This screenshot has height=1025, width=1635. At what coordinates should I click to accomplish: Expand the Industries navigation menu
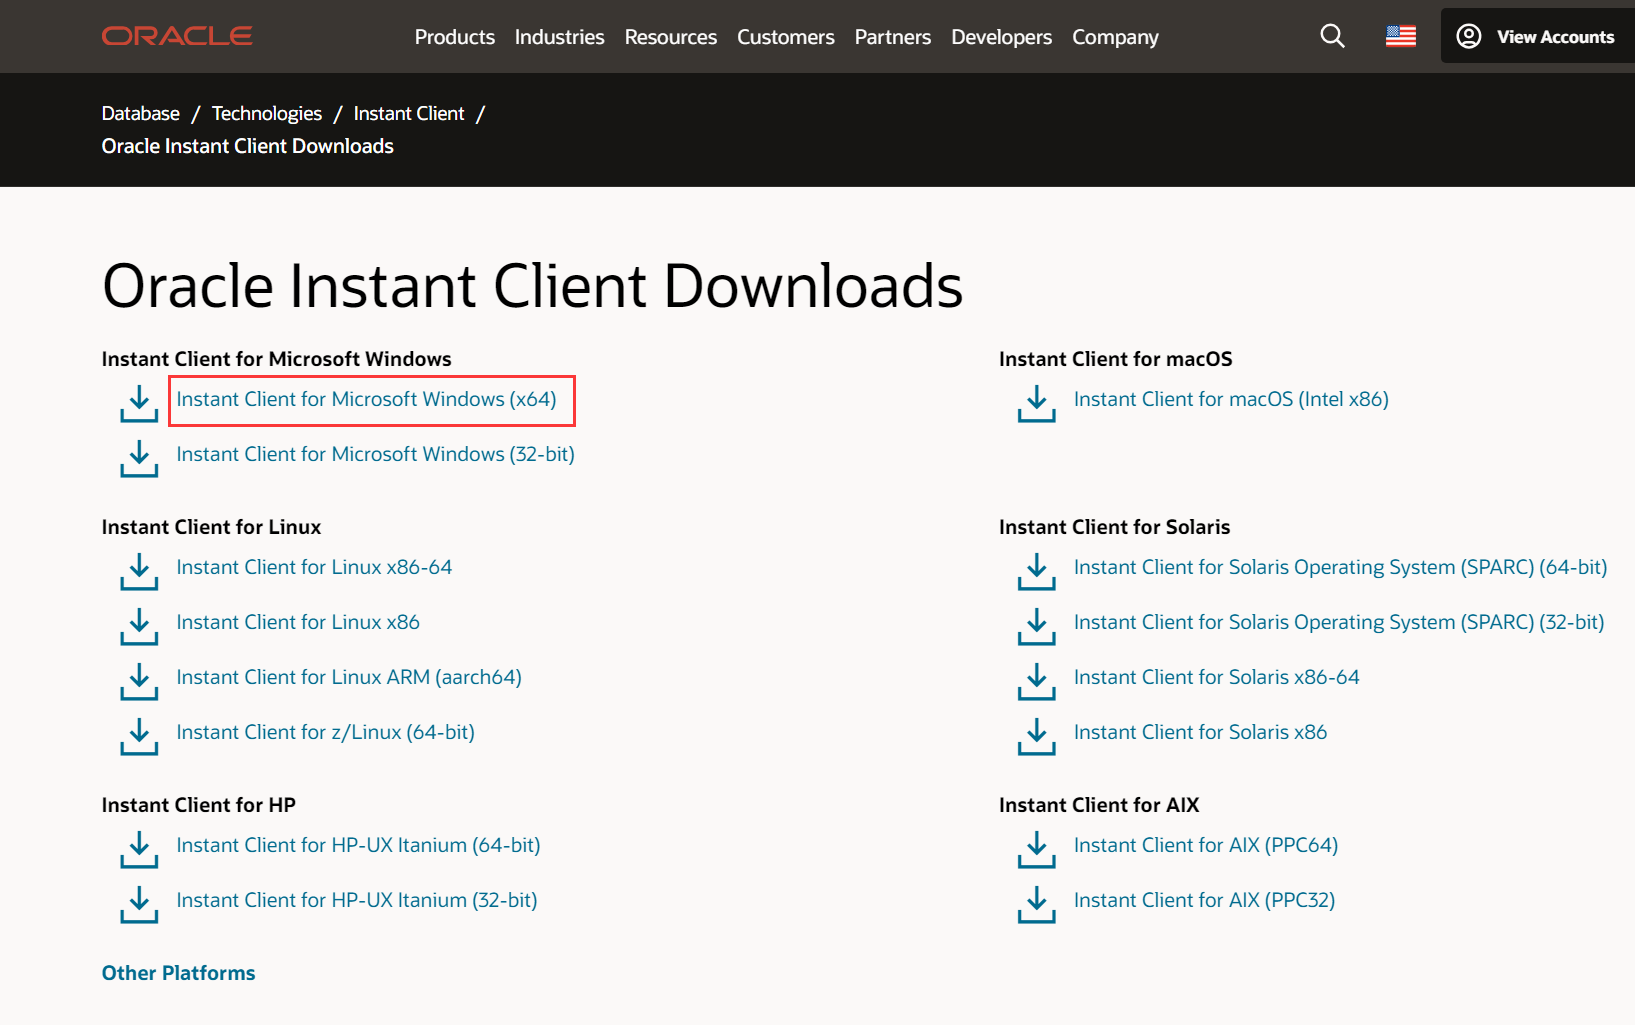click(x=559, y=37)
